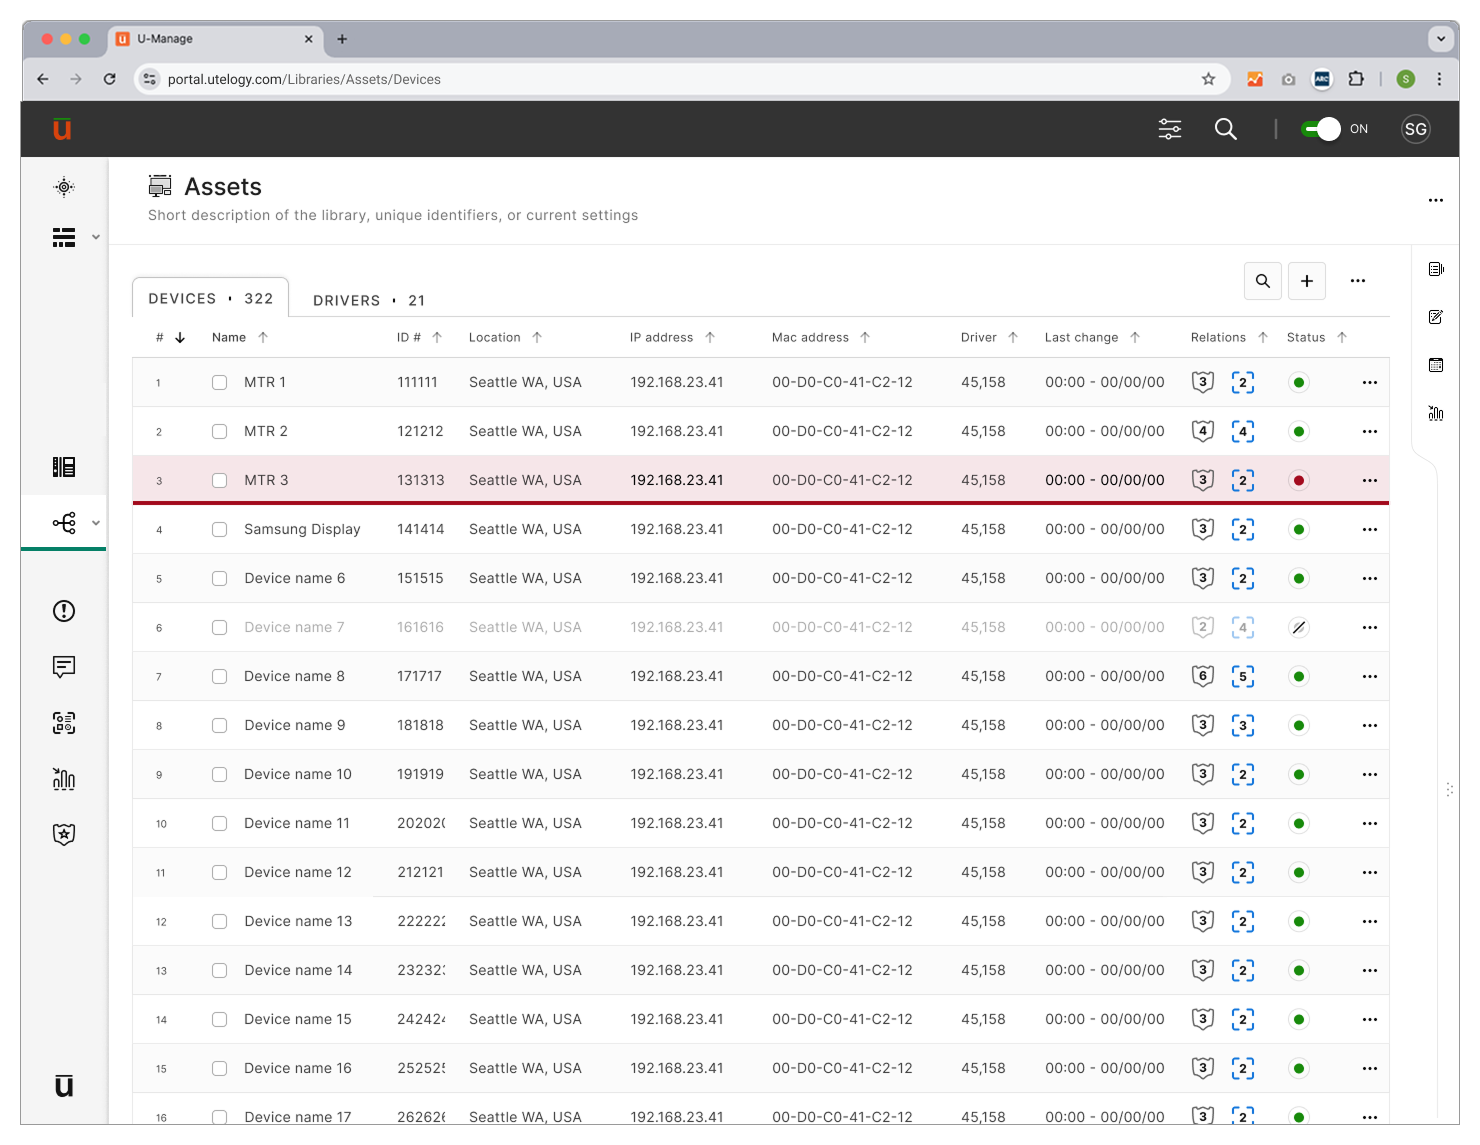Open the SG user avatar menu
This screenshot has width=1480, height=1145.
point(1415,129)
